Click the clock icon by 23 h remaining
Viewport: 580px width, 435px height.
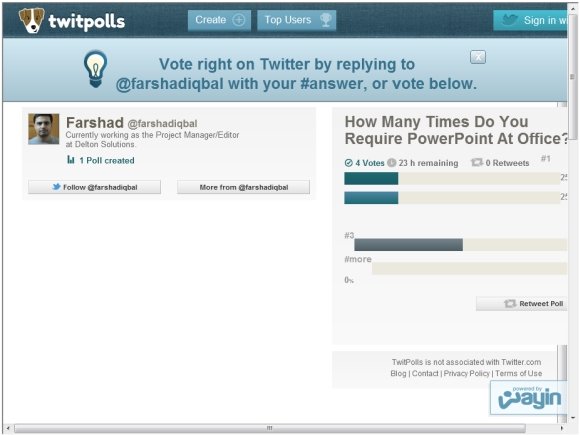pyautogui.click(x=392, y=163)
